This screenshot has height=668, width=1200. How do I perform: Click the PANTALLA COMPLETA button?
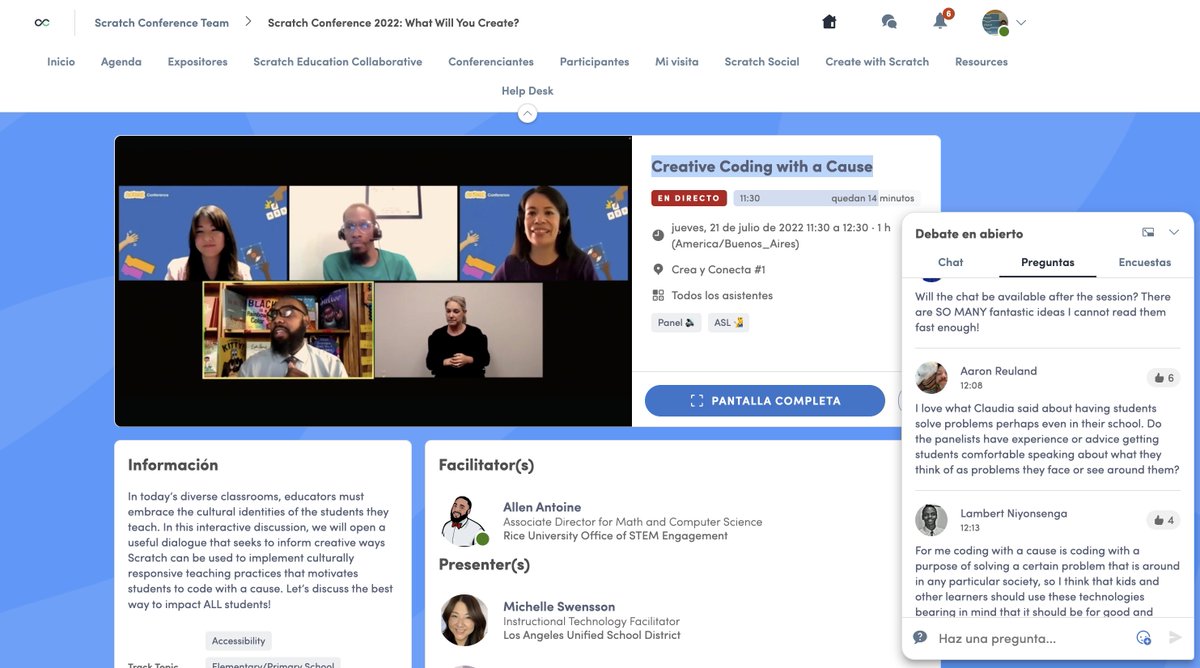click(764, 400)
